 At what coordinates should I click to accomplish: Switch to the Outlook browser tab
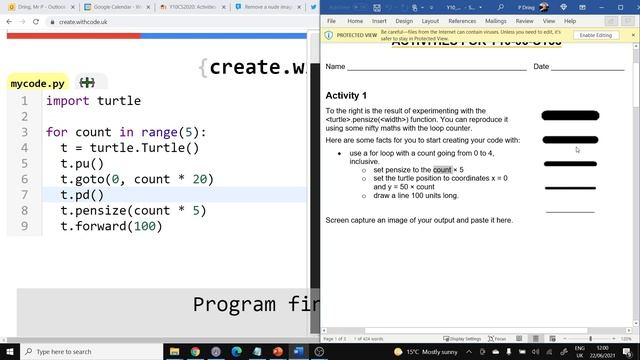41,7
